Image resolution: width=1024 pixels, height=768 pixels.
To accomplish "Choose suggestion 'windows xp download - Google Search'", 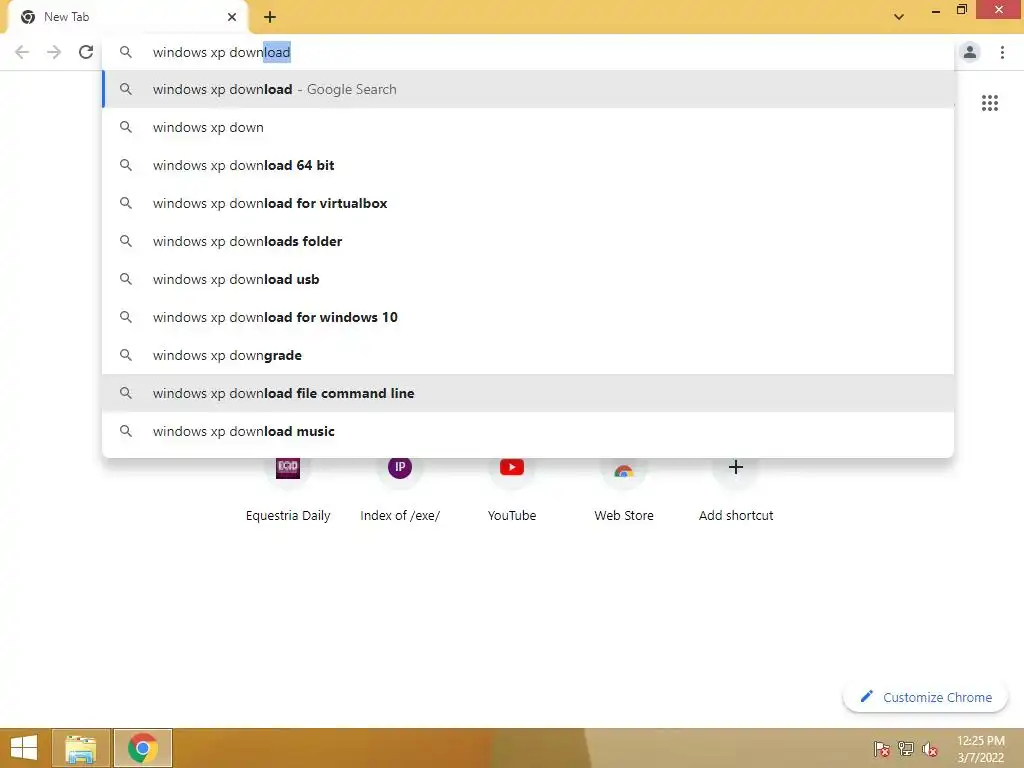I will point(528,89).
